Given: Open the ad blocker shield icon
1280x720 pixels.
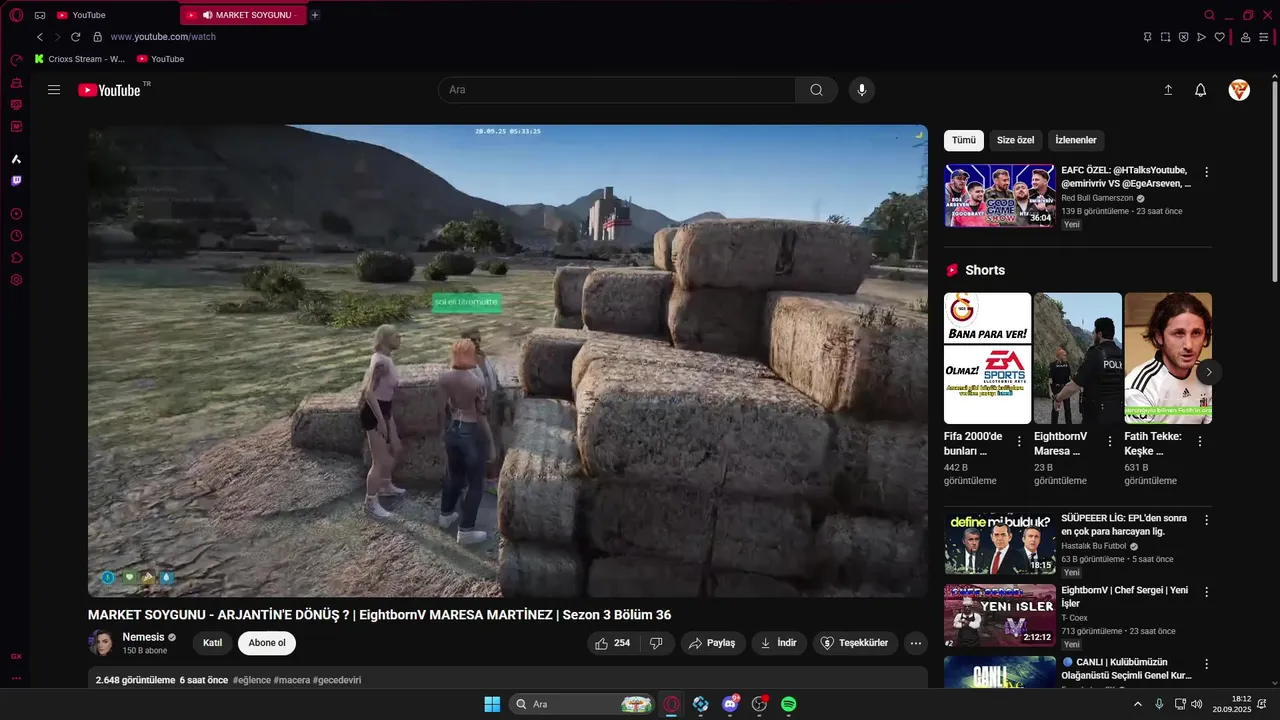Looking at the screenshot, I should click(1183, 37).
